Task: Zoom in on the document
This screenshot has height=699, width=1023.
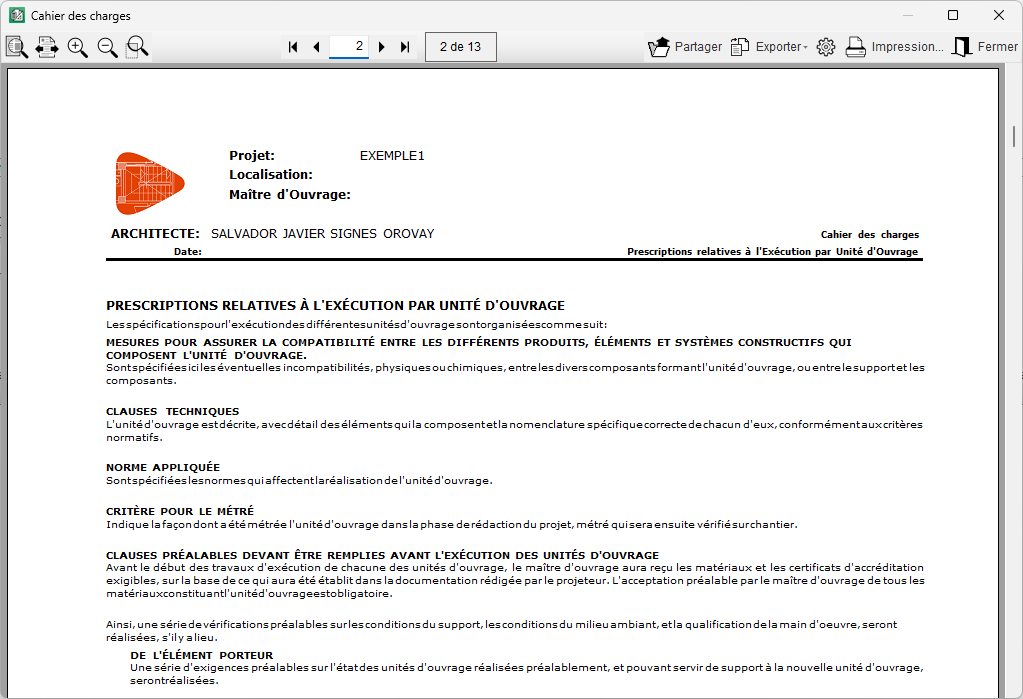Action: pyautogui.click(x=77, y=47)
